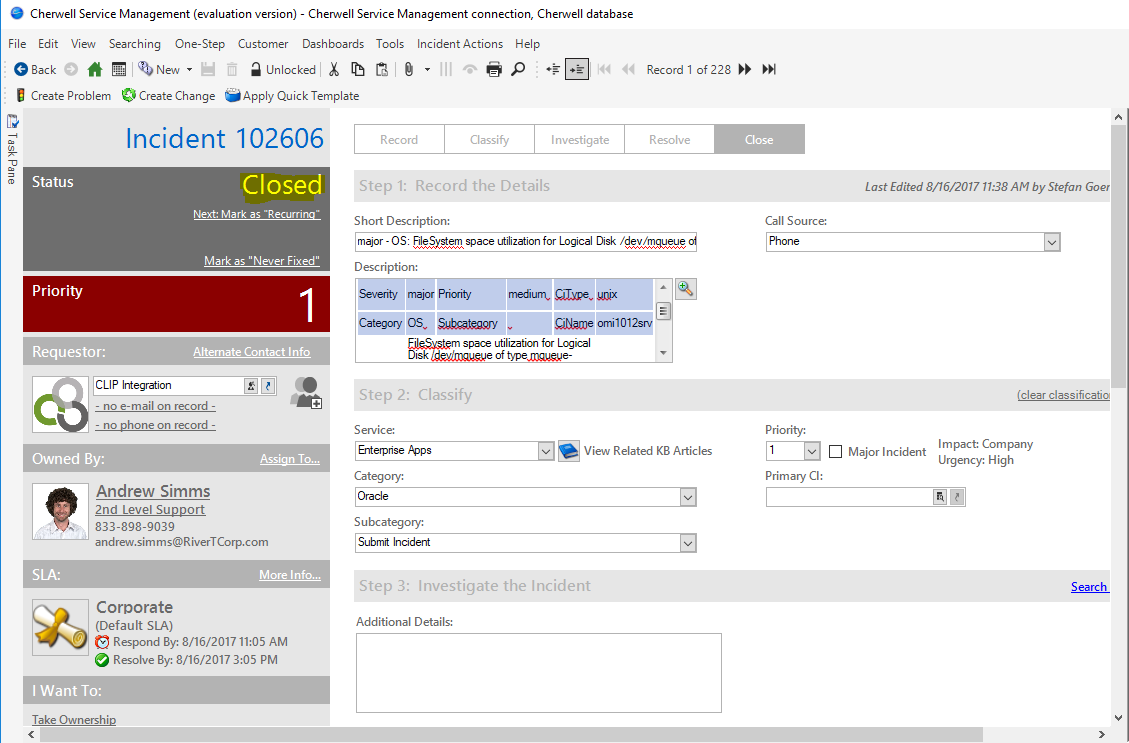
Task: Click the add customer icon beside Requestor
Action: pyautogui.click(x=306, y=392)
